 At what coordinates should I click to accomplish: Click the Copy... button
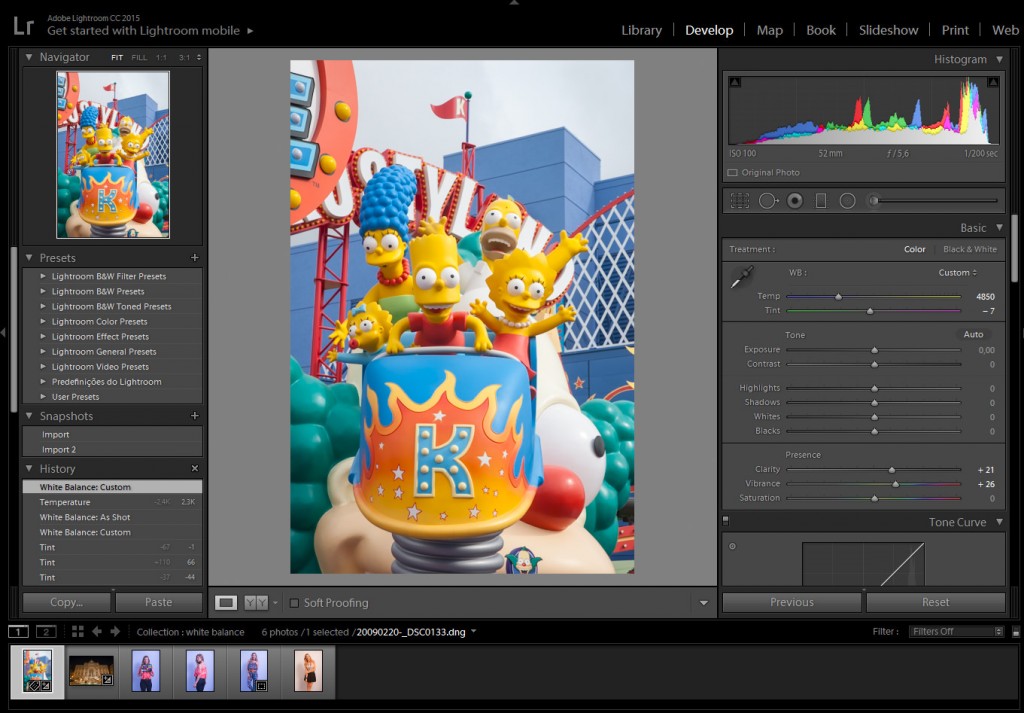67,603
